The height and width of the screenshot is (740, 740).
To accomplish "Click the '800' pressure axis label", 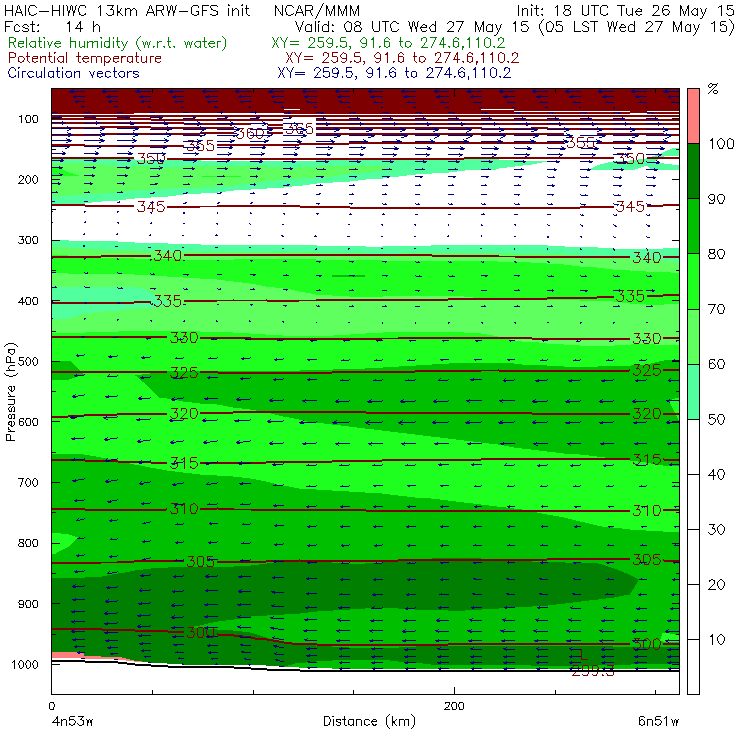I will click(28, 543).
